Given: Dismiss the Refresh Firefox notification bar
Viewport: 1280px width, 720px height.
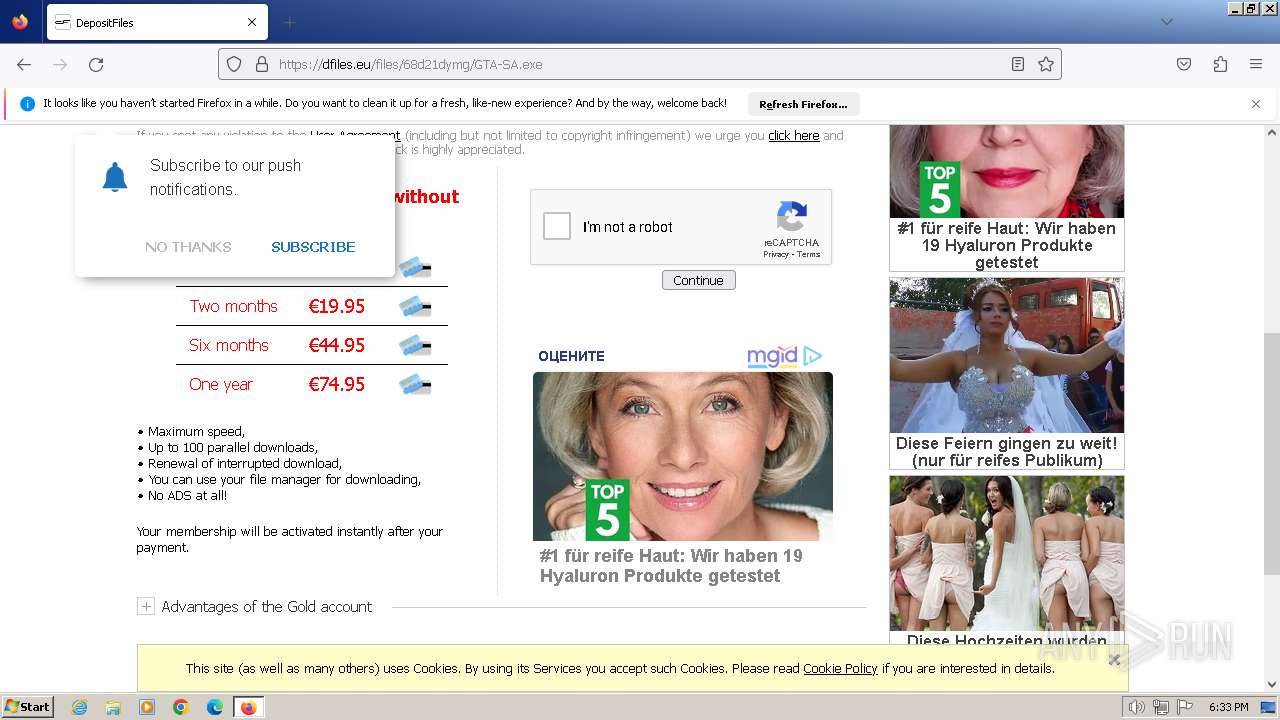Looking at the screenshot, I should coord(1256,104).
